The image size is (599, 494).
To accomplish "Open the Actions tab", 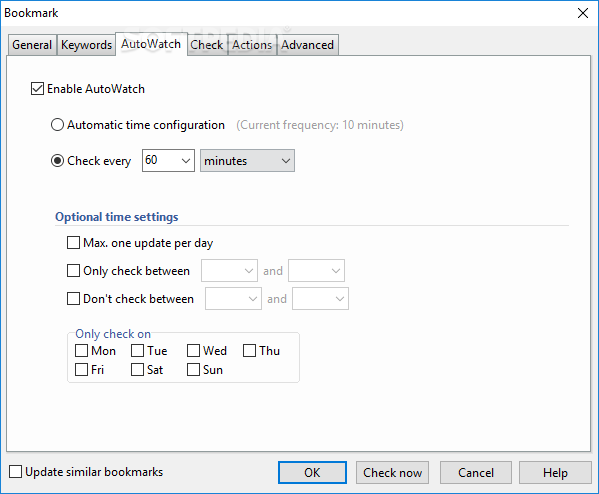I will click(252, 45).
